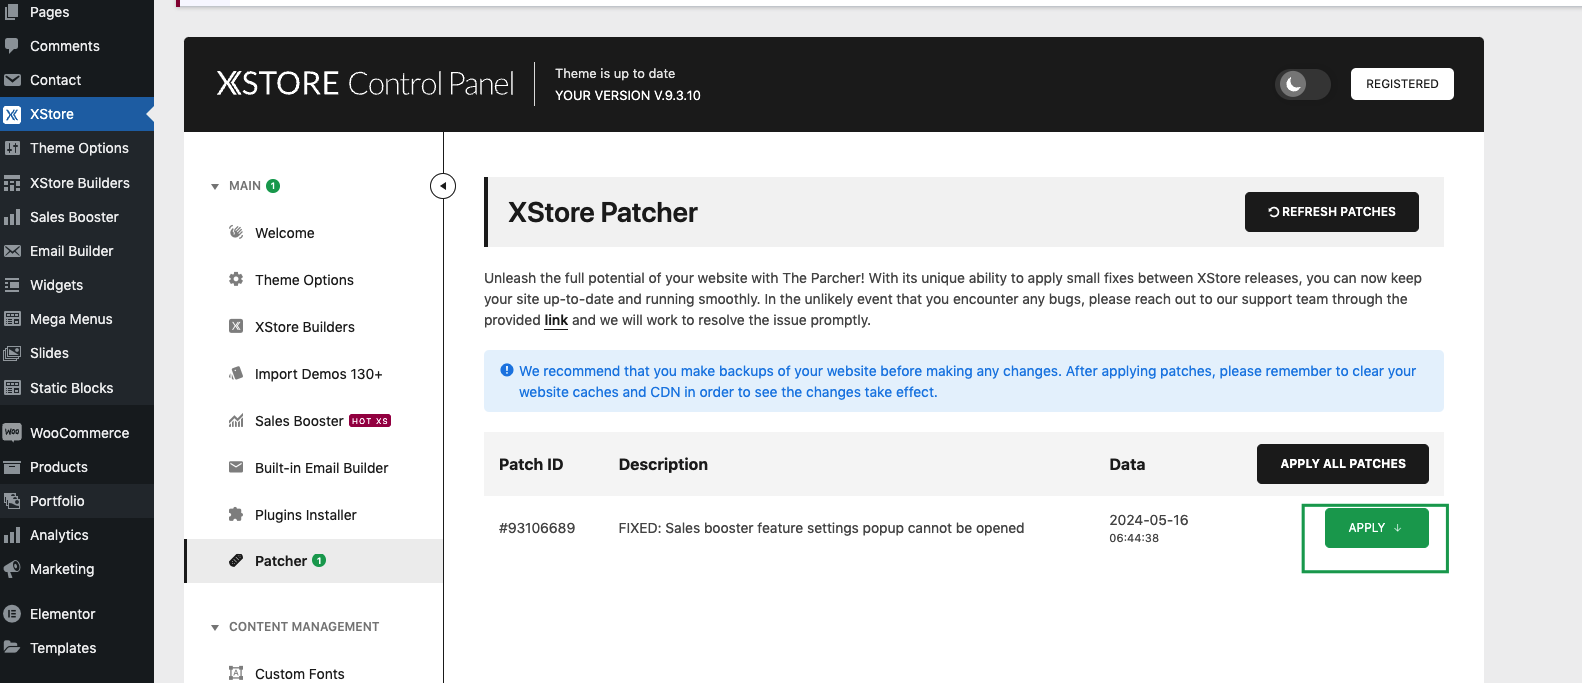Click the Patcher bandage icon
The height and width of the screenshot is (683, 1582).
(236, 561)
